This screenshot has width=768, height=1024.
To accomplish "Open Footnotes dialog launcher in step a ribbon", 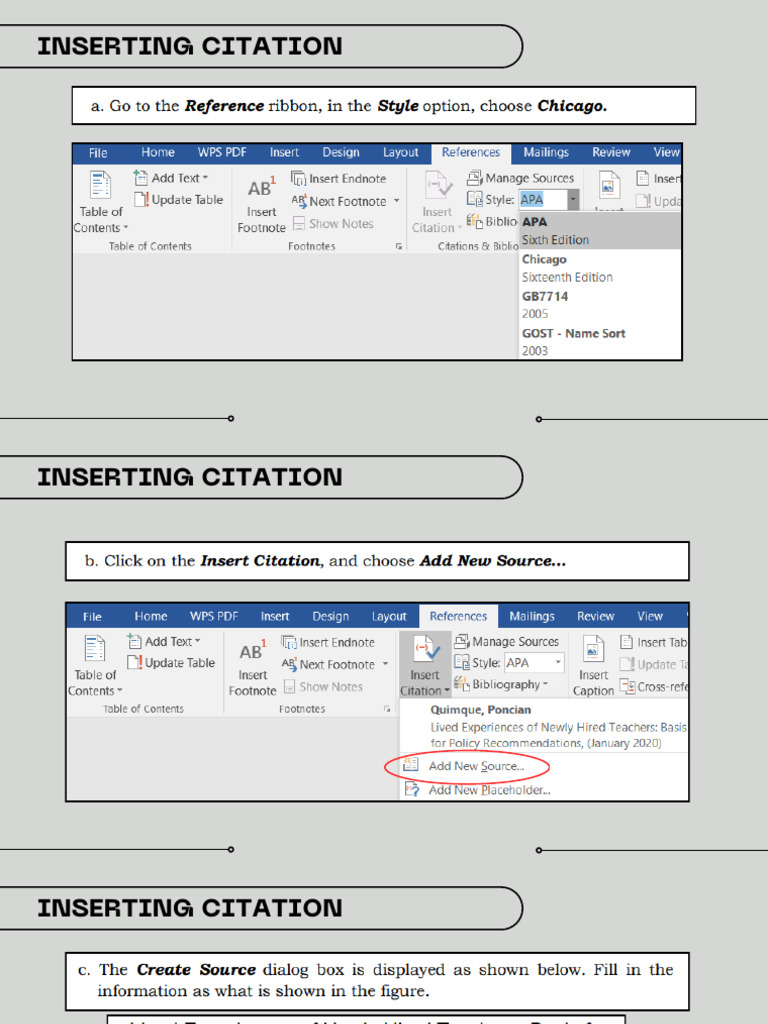I will coord(398,246).
